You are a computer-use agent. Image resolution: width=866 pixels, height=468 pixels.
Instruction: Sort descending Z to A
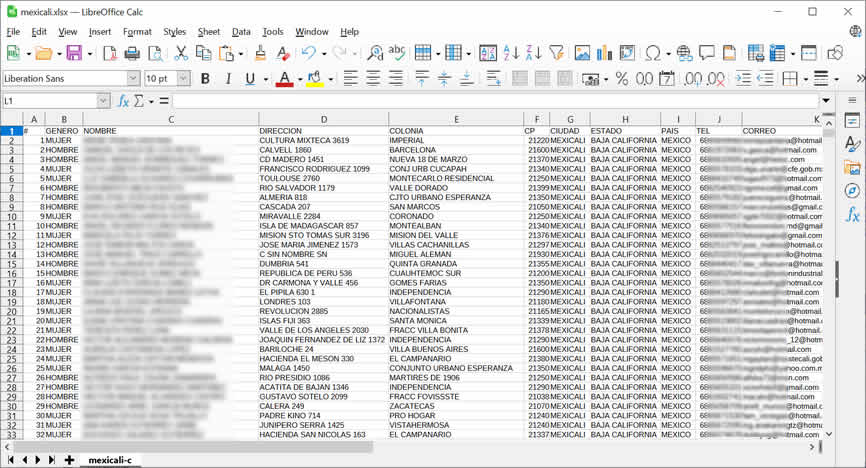click(534, 53)
